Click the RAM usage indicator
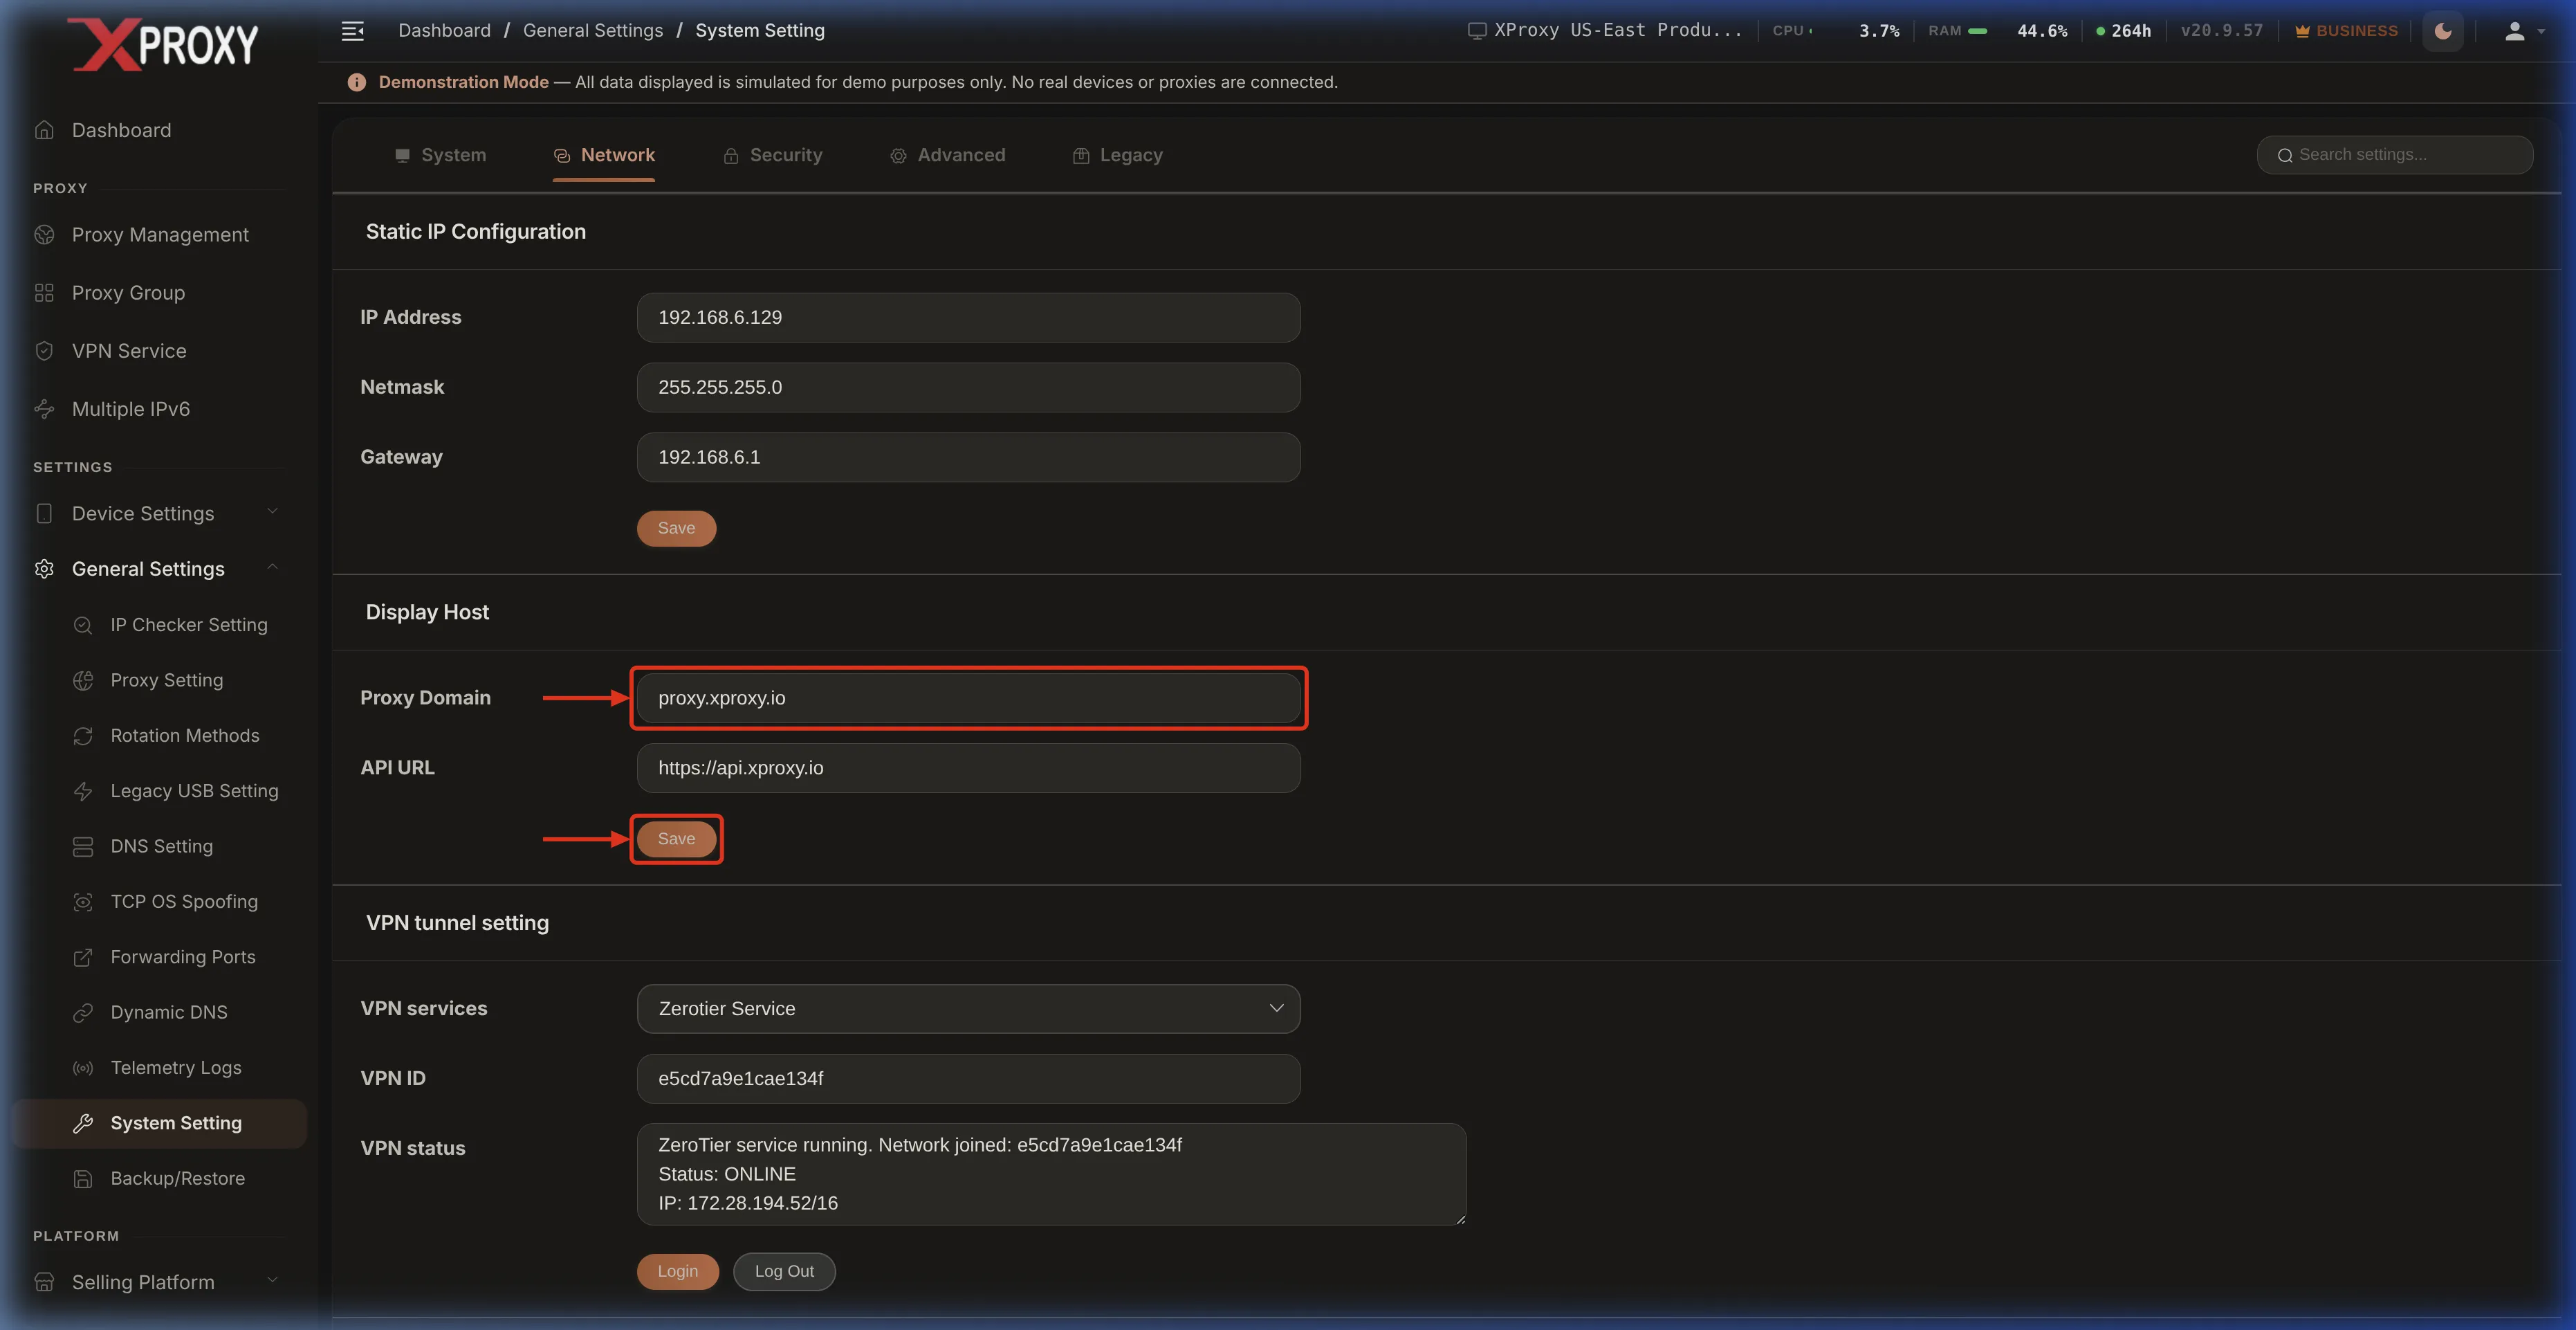This screenshot has width=2576, height=1330. pyautogui.click(x=1997, y=31)
